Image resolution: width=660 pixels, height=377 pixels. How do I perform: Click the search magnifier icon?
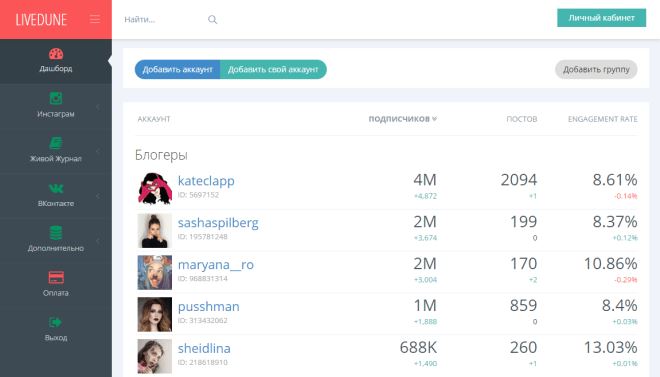(x=213, y=19)
